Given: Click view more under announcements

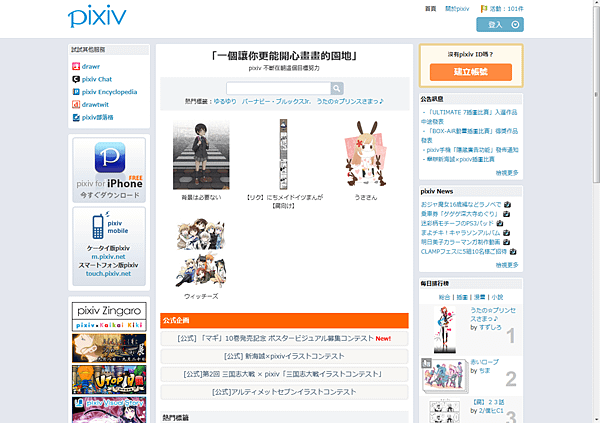Looking at the screenshot, I should pos(507,173).
